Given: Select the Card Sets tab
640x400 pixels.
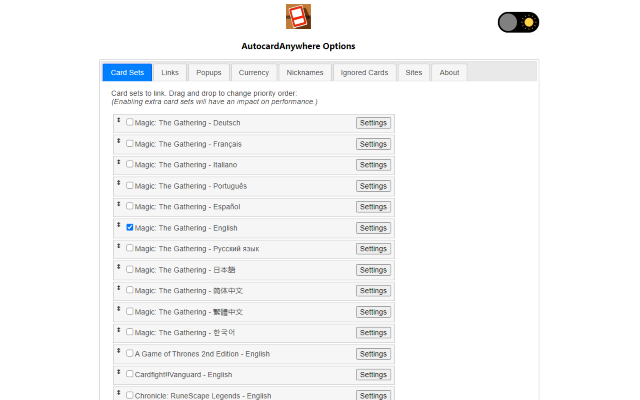Looking at the screenshot, I should [127, 73].
